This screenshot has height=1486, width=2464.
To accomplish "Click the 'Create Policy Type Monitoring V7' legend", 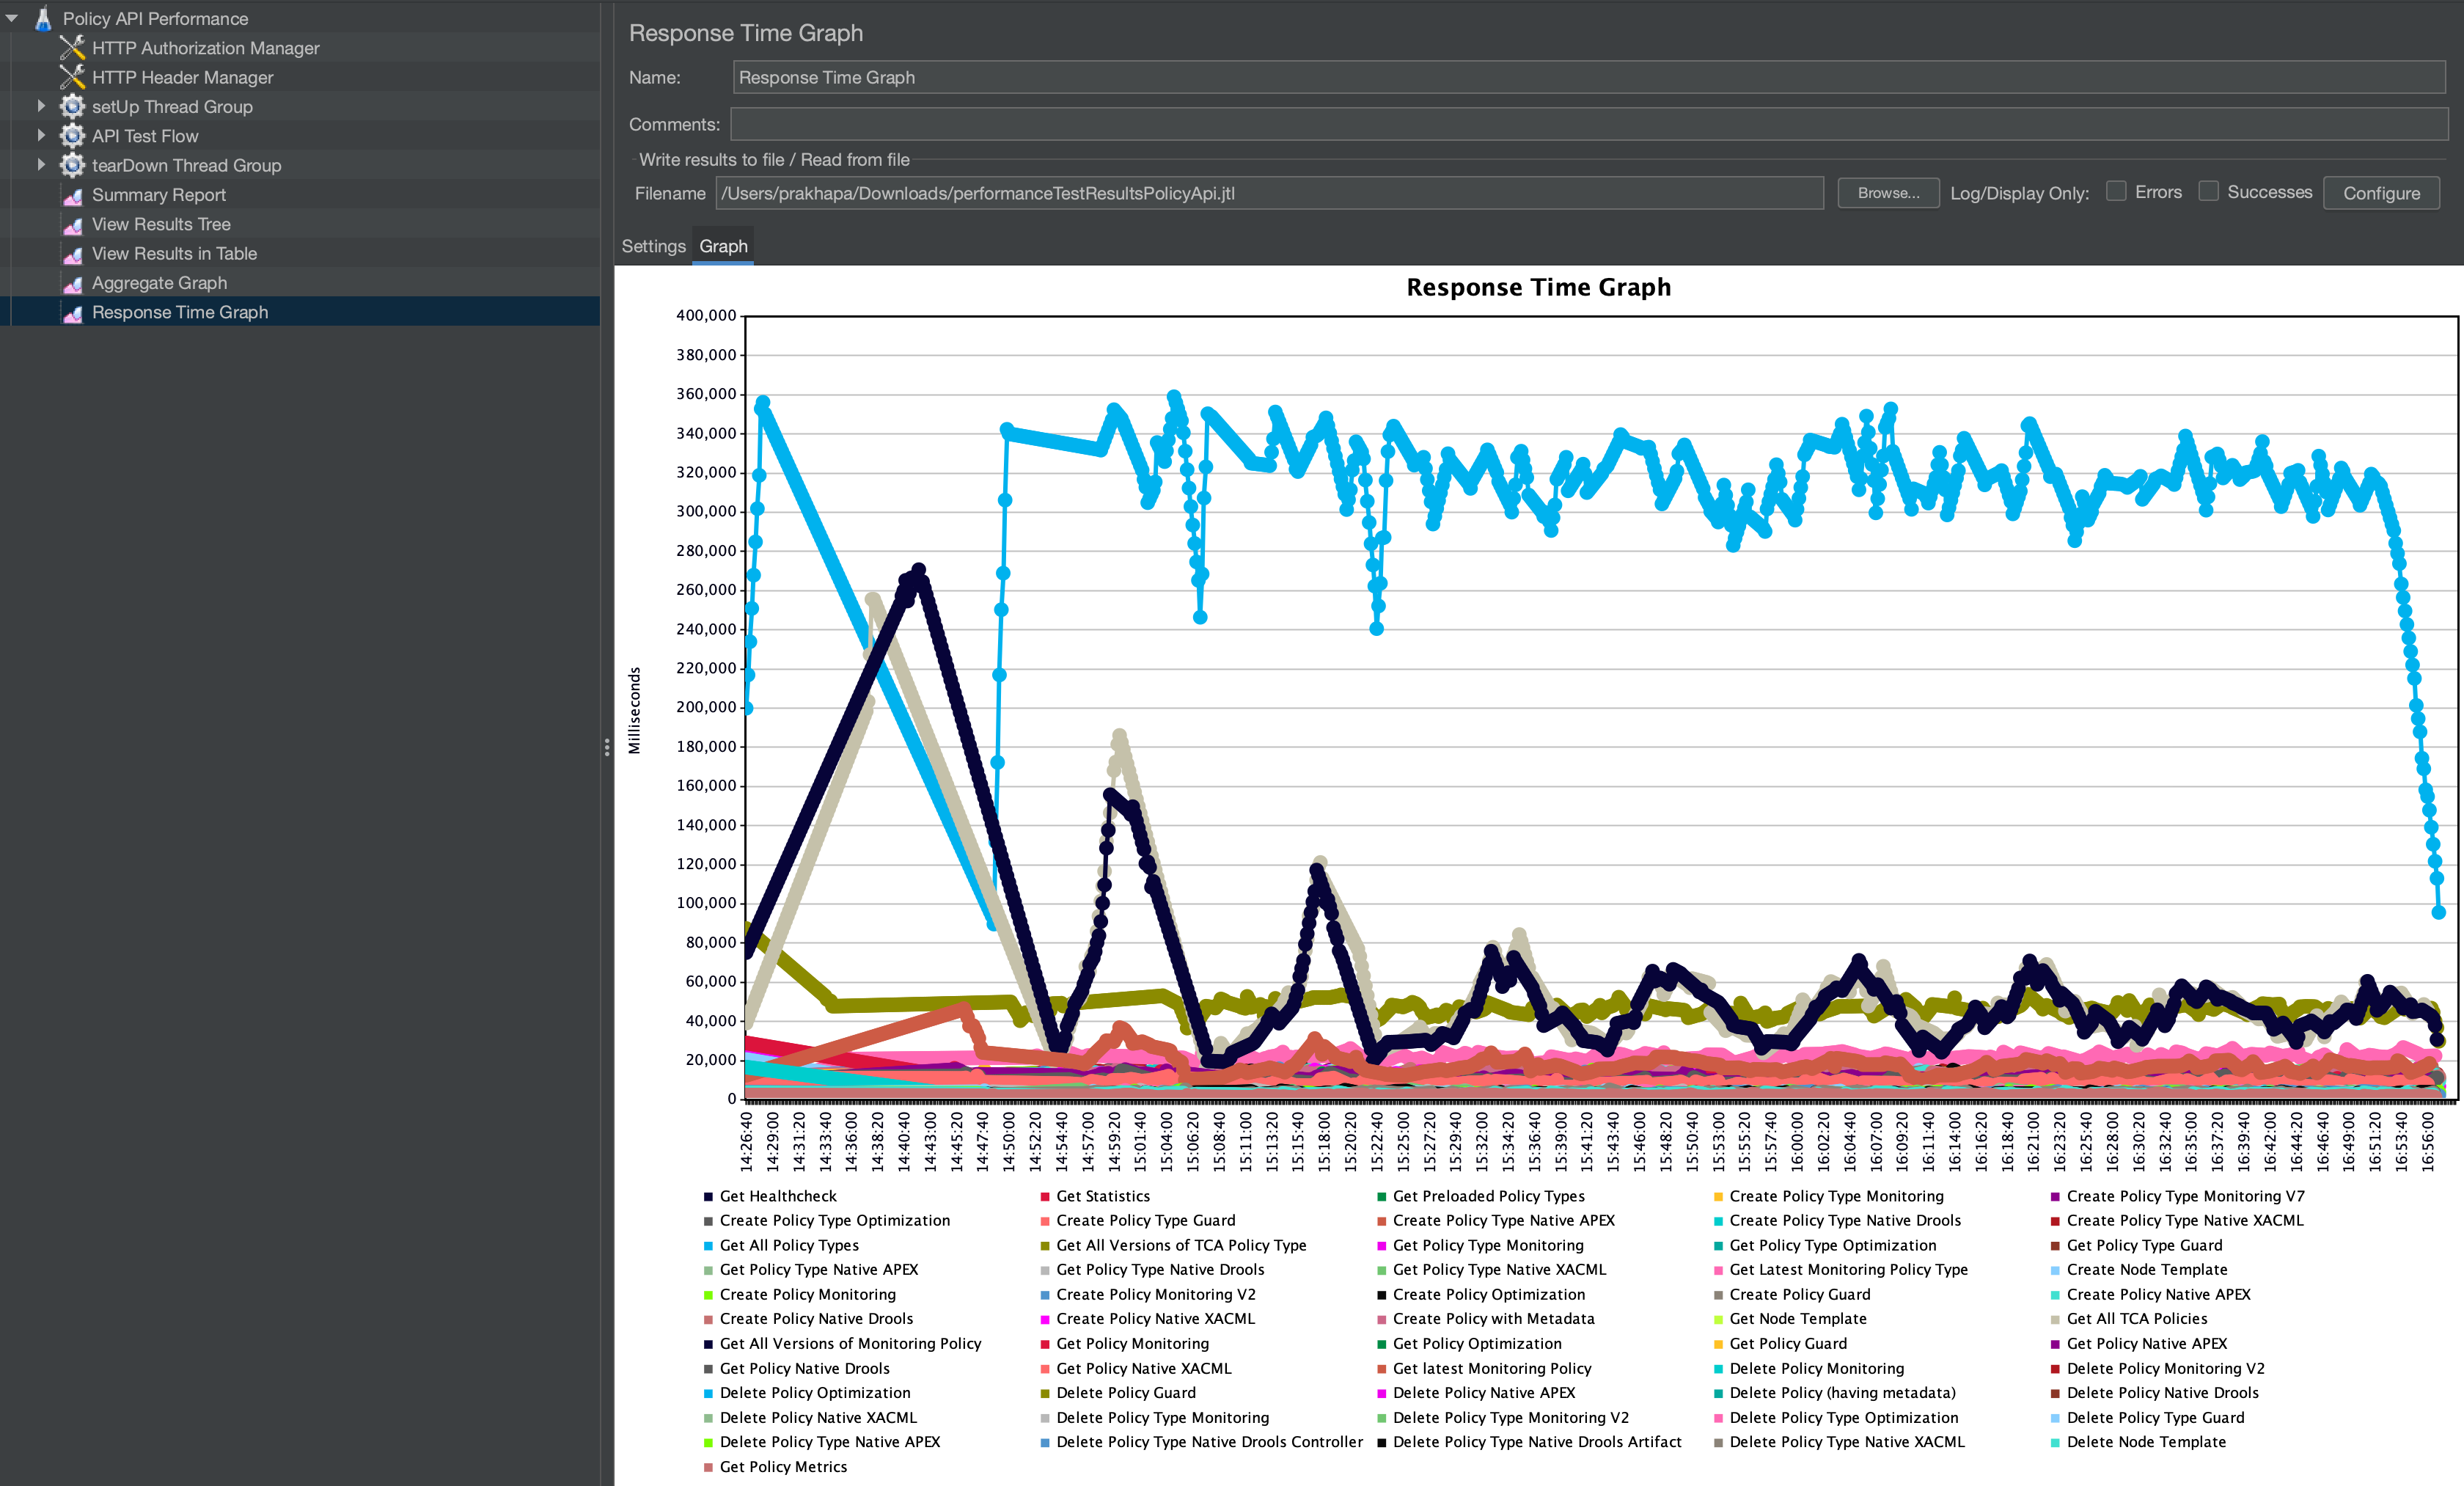I will coord(2185,1196).
